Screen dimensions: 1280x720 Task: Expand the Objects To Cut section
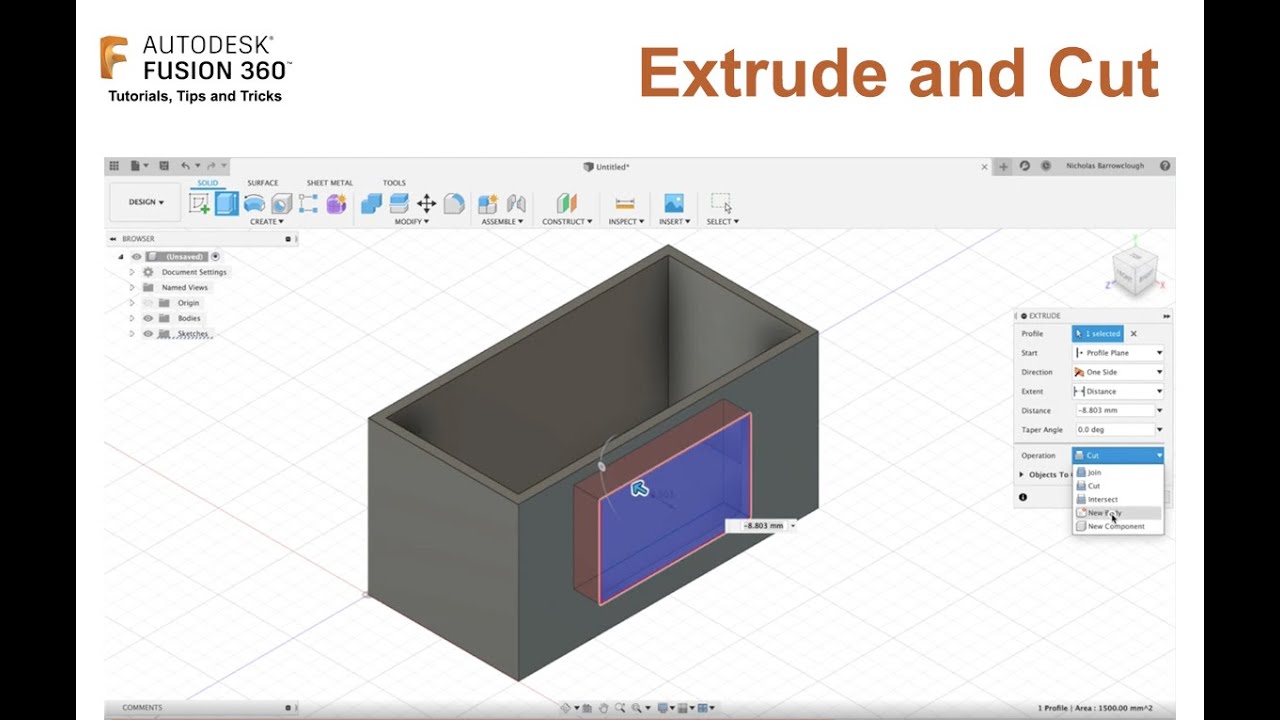tap(1022, 475)
